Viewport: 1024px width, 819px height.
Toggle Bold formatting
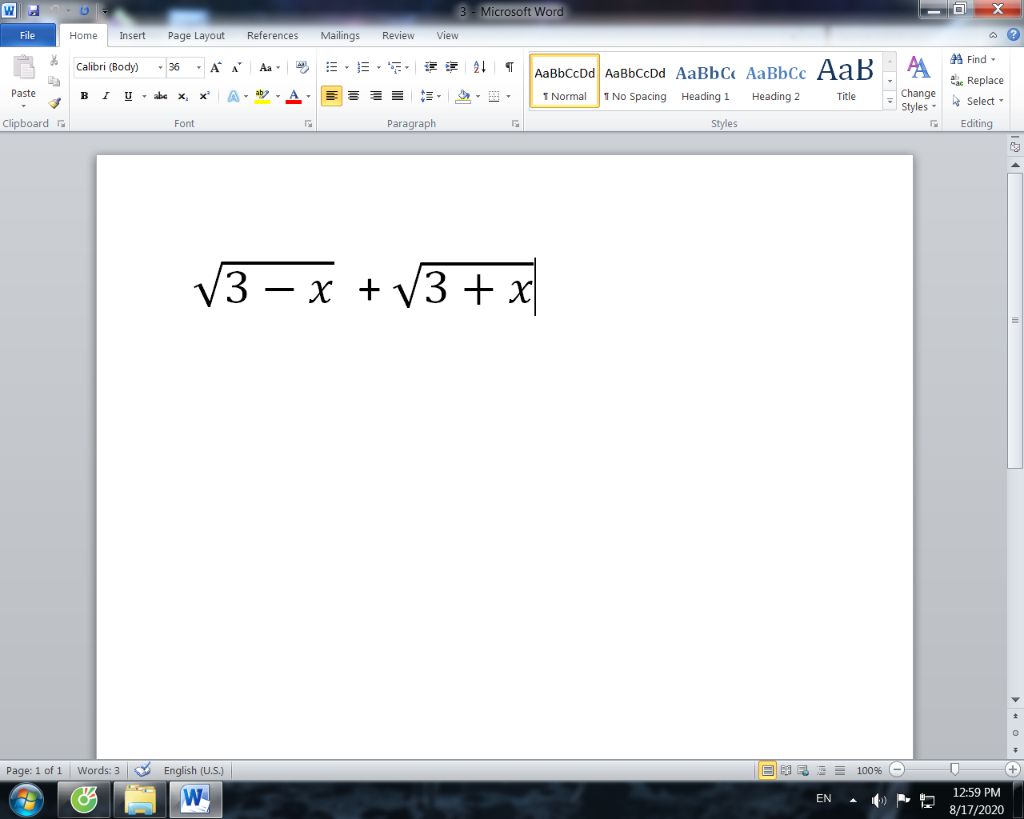pos(84,96)
